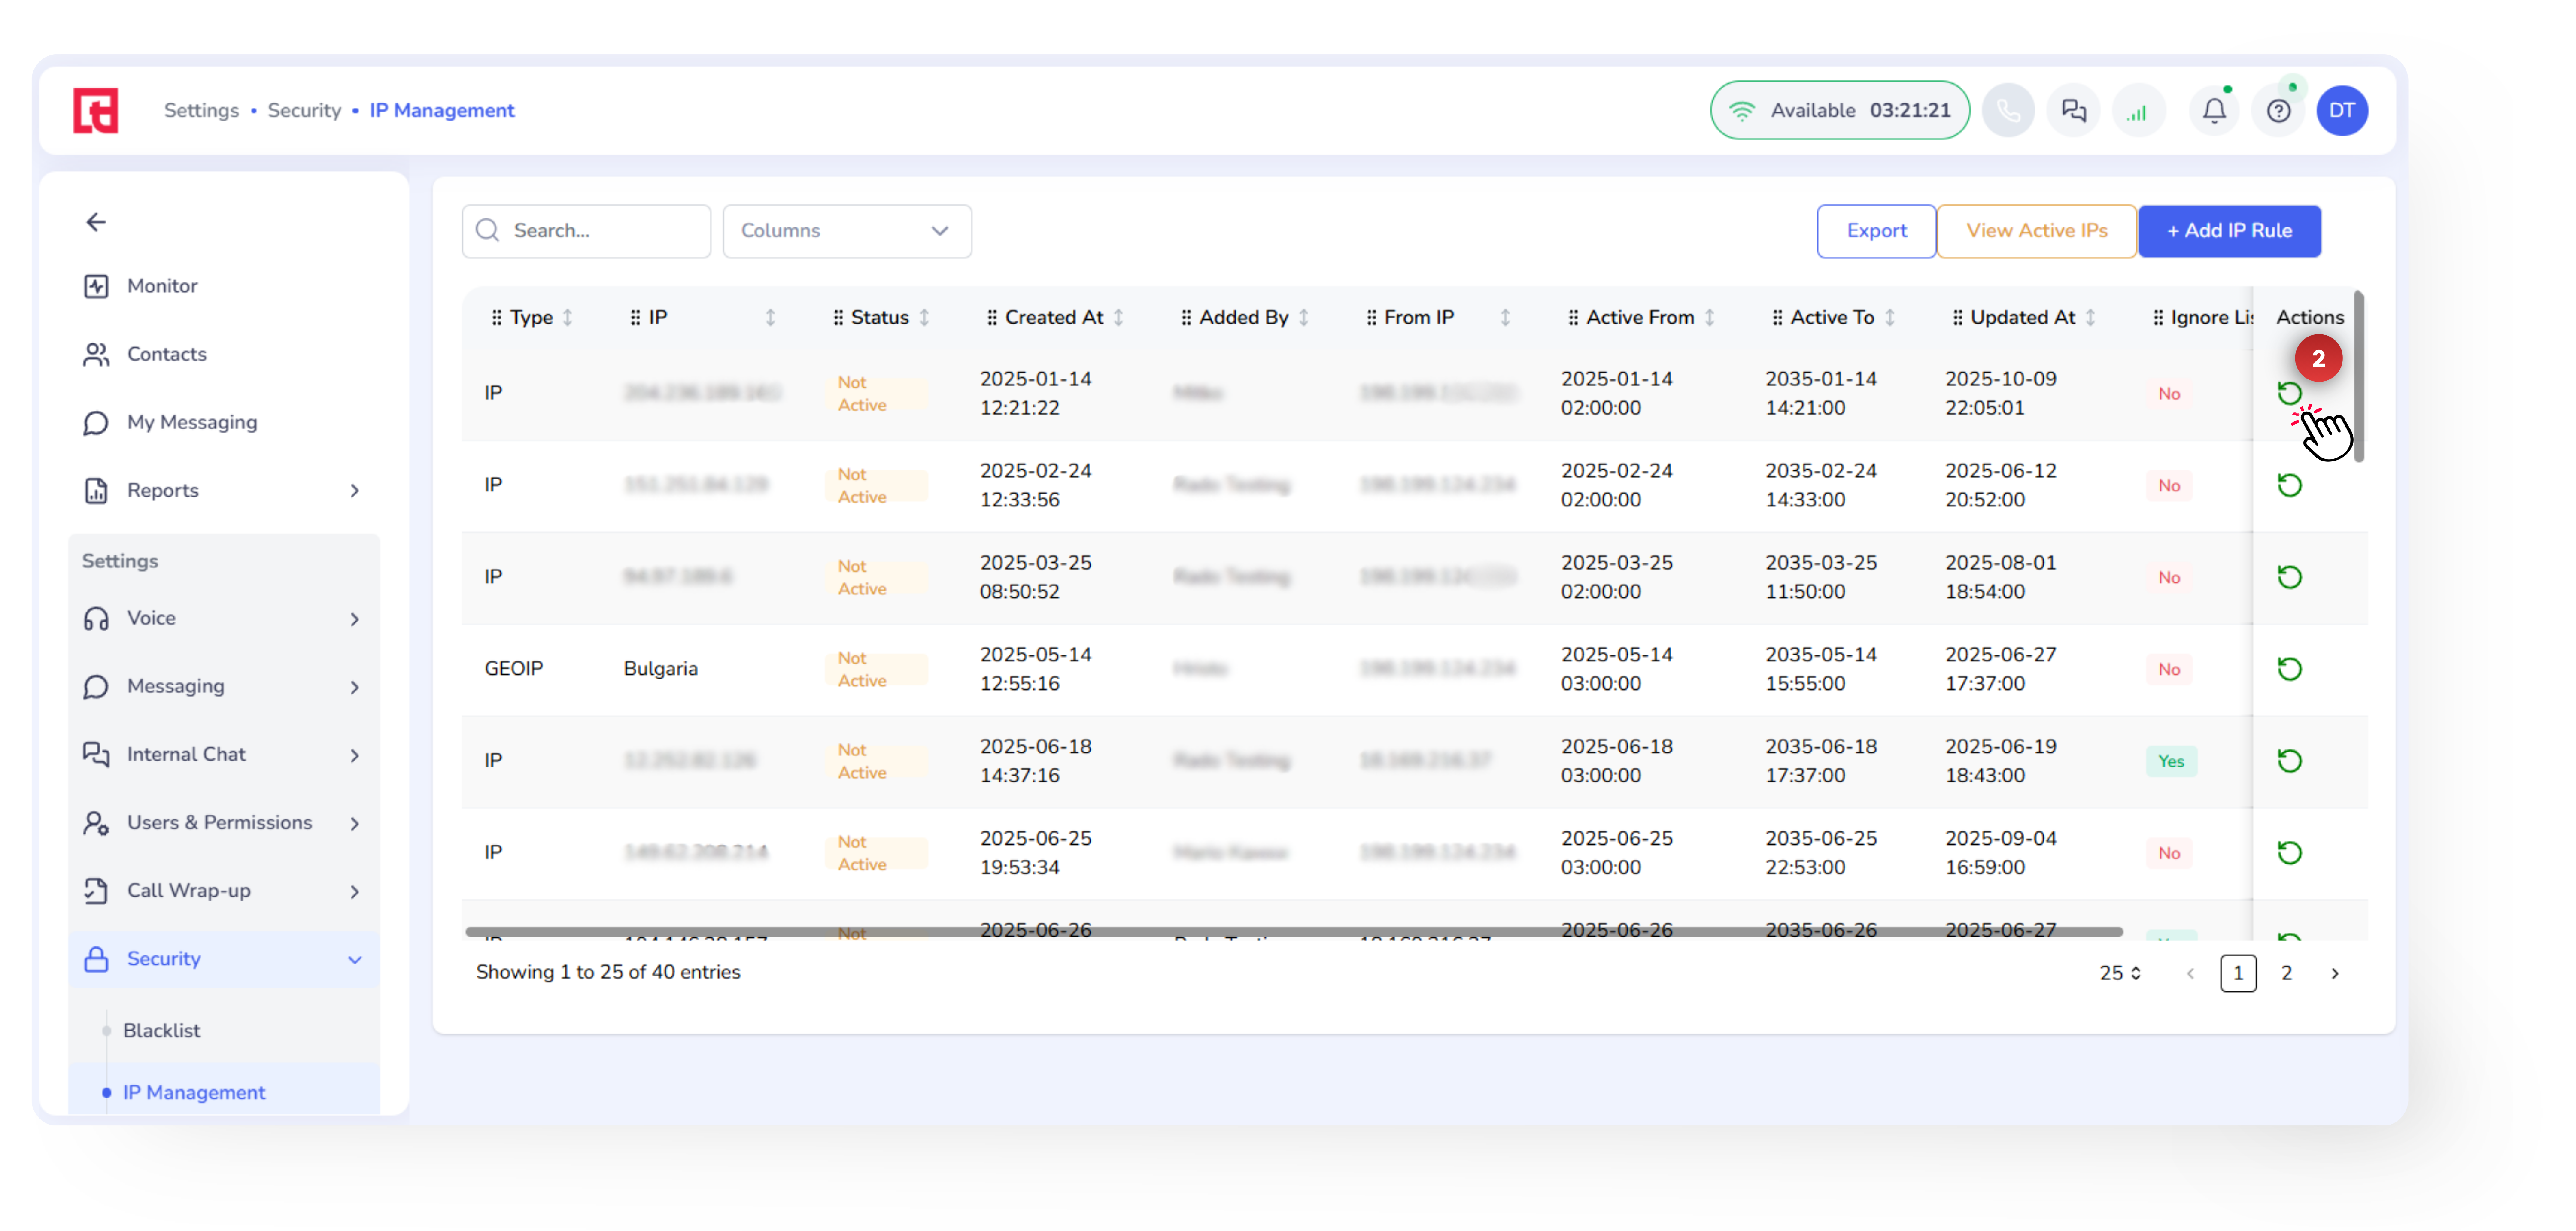2576x1231 pixels.
Task: Open the Columns dropdown
Action: click(846, 231)
